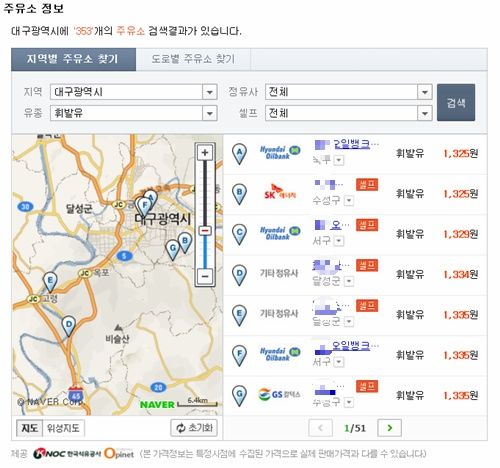This screenshot has height=468, width=500.
Task: Click the 달성군 label on the map
Action: [79, 209]
